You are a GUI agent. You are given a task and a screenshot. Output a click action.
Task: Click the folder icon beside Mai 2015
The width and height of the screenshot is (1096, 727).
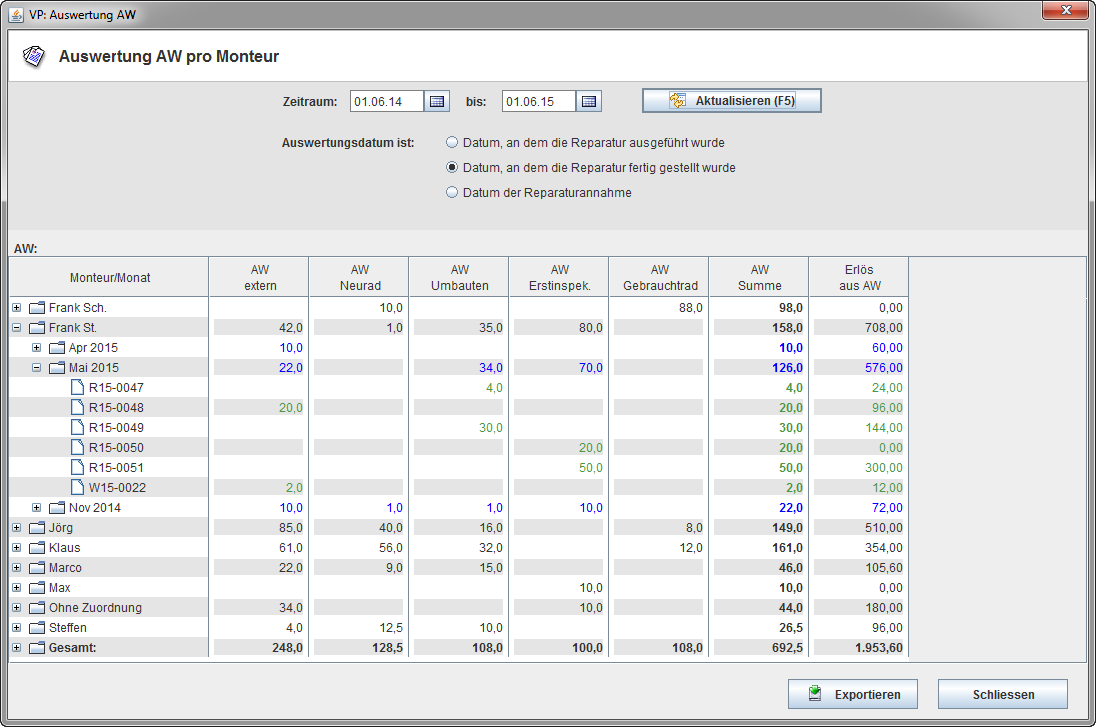pyautogui.click(x=57, y=368)
